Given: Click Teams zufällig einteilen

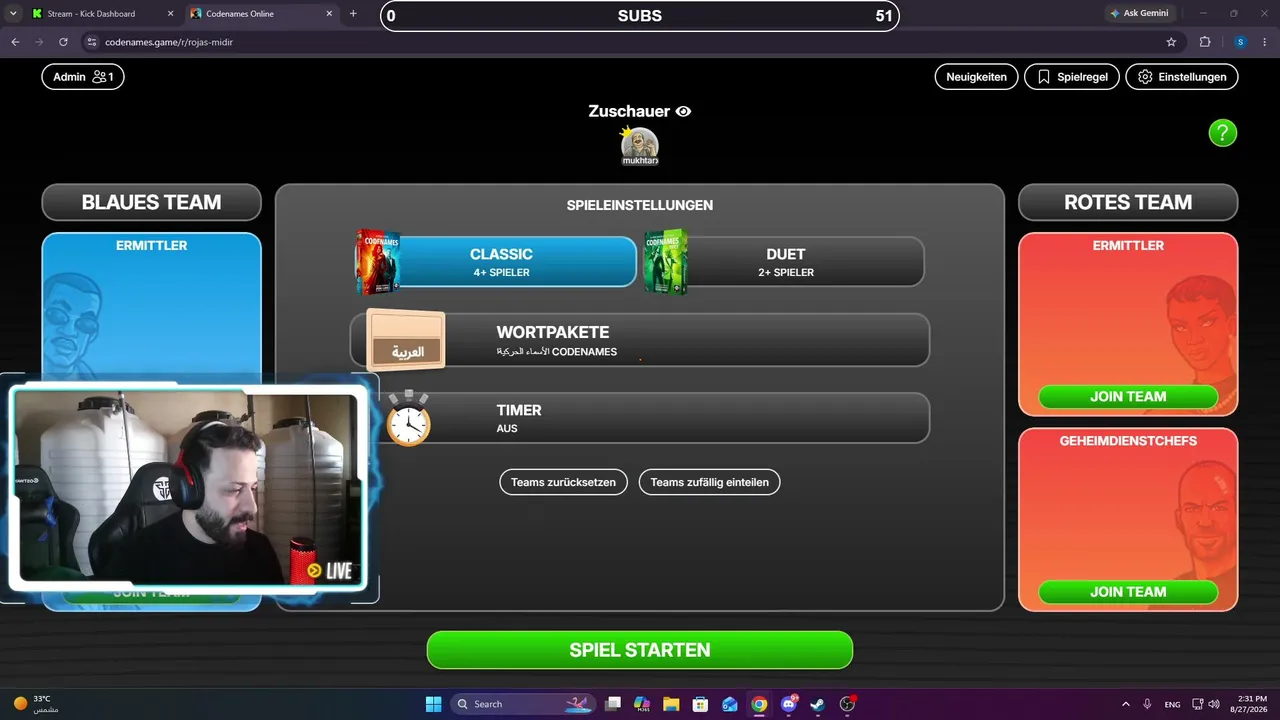Looking at the screenshot, I should [x=710, y=482].
